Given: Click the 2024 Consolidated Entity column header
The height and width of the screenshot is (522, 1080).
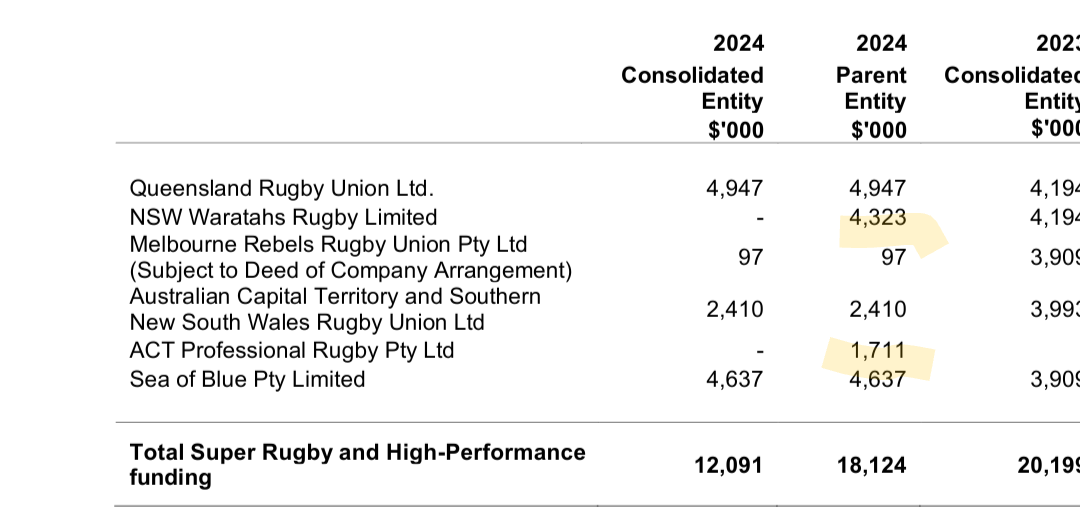Looking at the screenshot, I should 692,87.
